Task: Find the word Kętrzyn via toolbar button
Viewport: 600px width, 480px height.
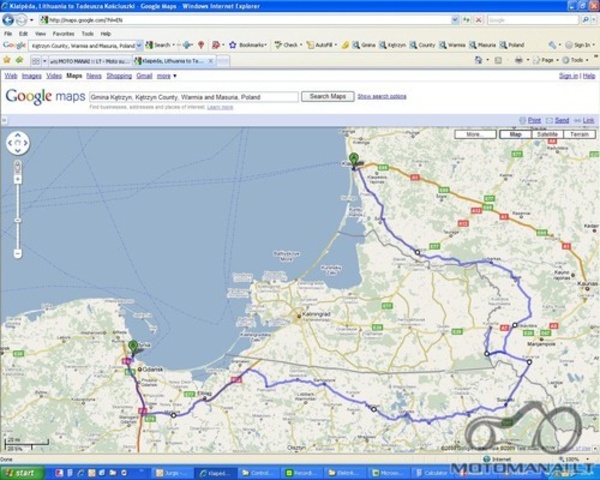Action: click(x=392, y=45)
